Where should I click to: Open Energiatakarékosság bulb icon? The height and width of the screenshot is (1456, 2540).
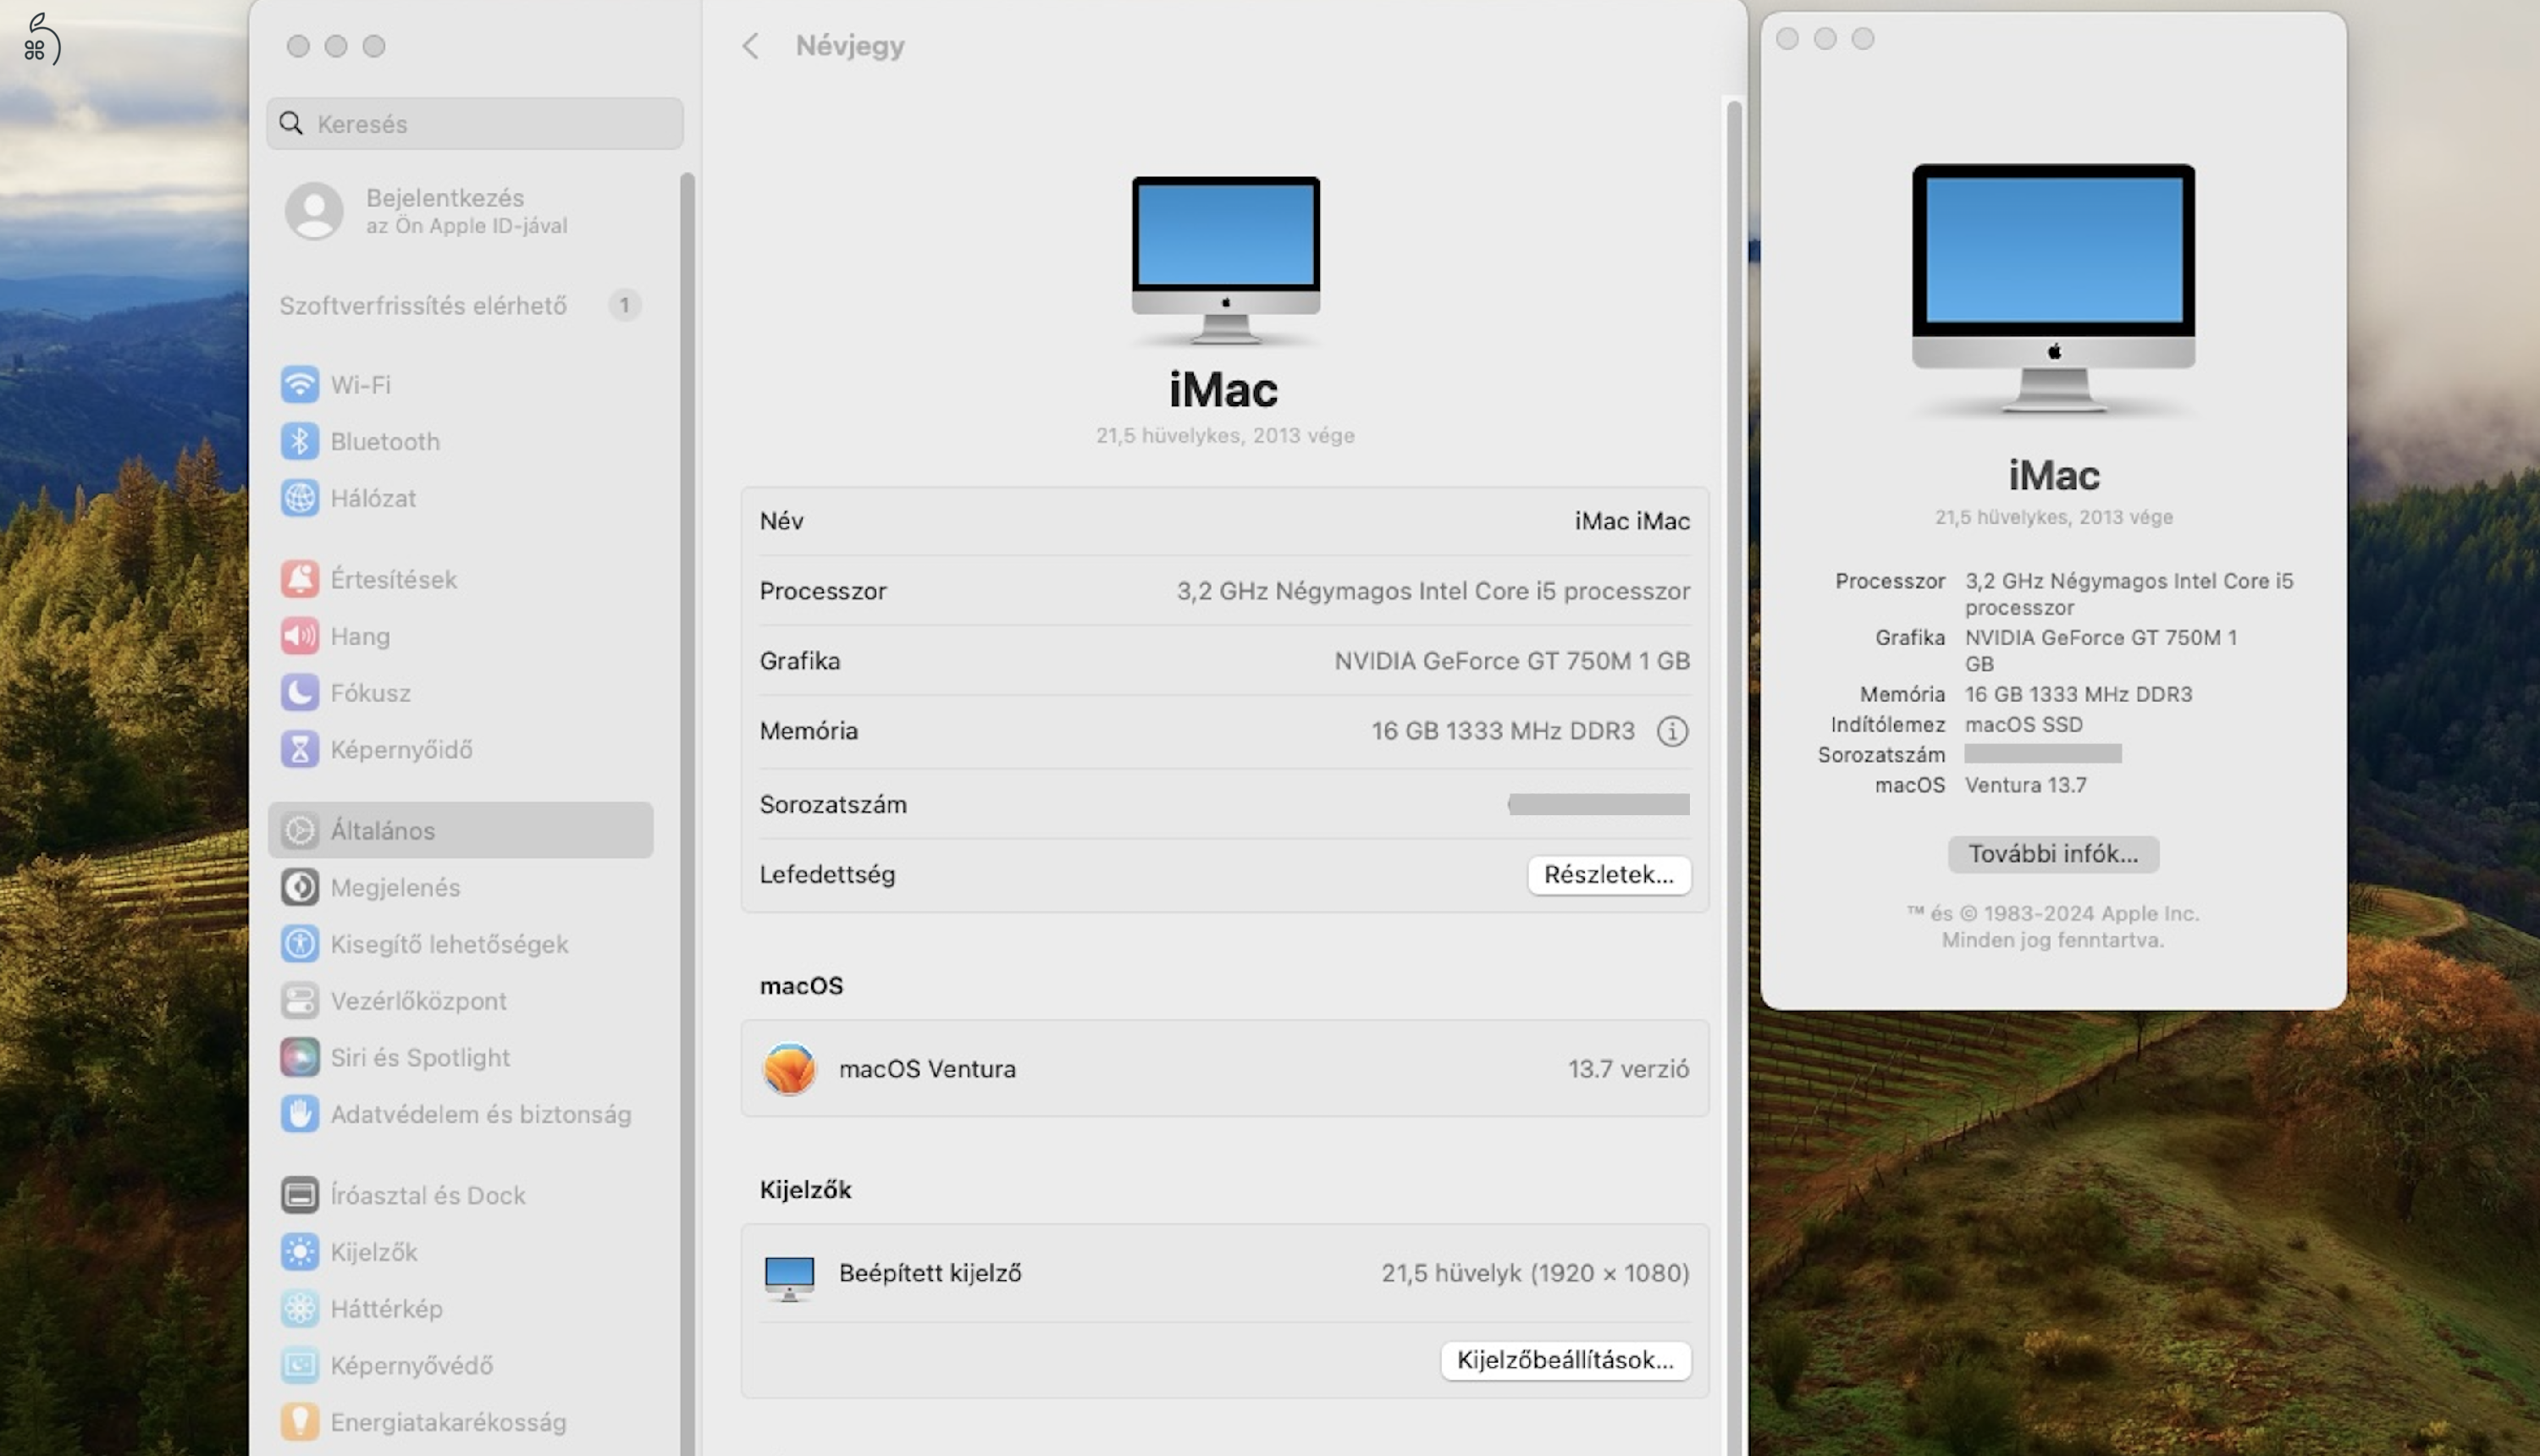(300, 1422)
